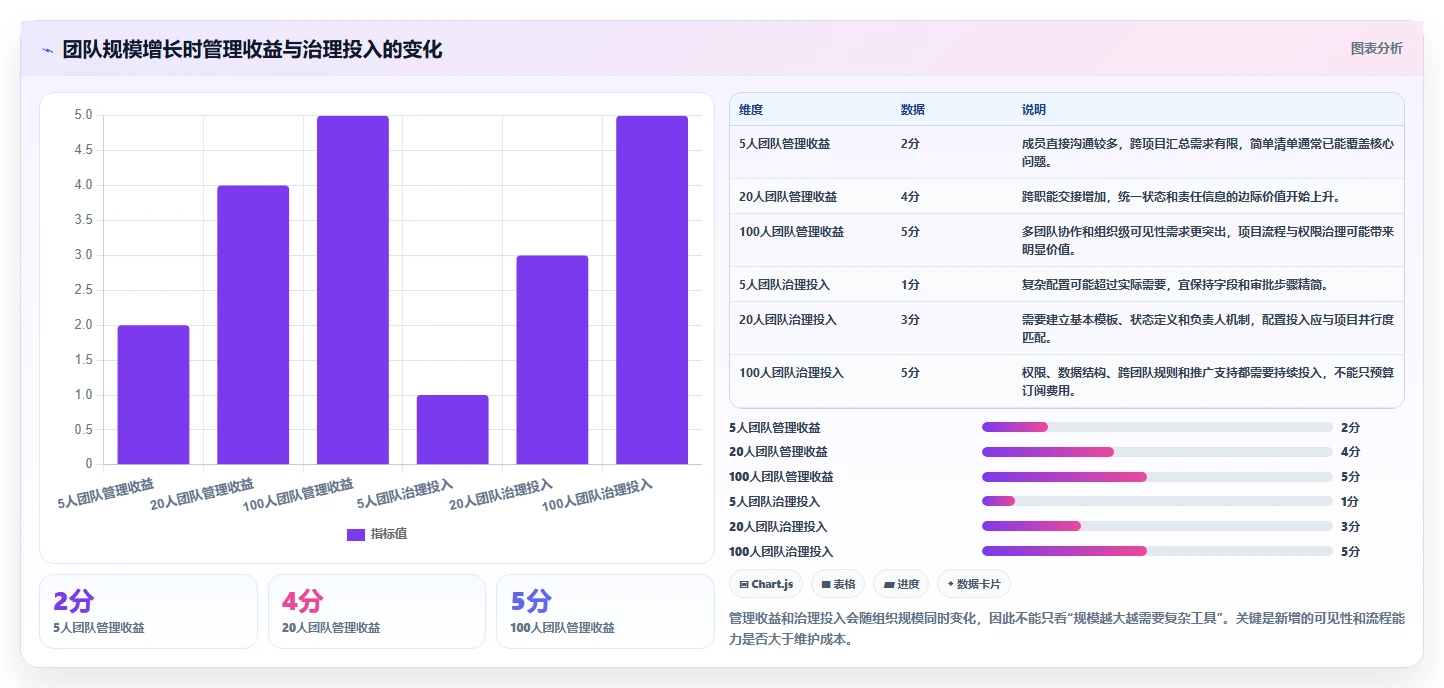Click the title 团队规模增长时管理收益与治理投入的变化
The width and height of the screenshot is (1444, 688).
(252, 50)
